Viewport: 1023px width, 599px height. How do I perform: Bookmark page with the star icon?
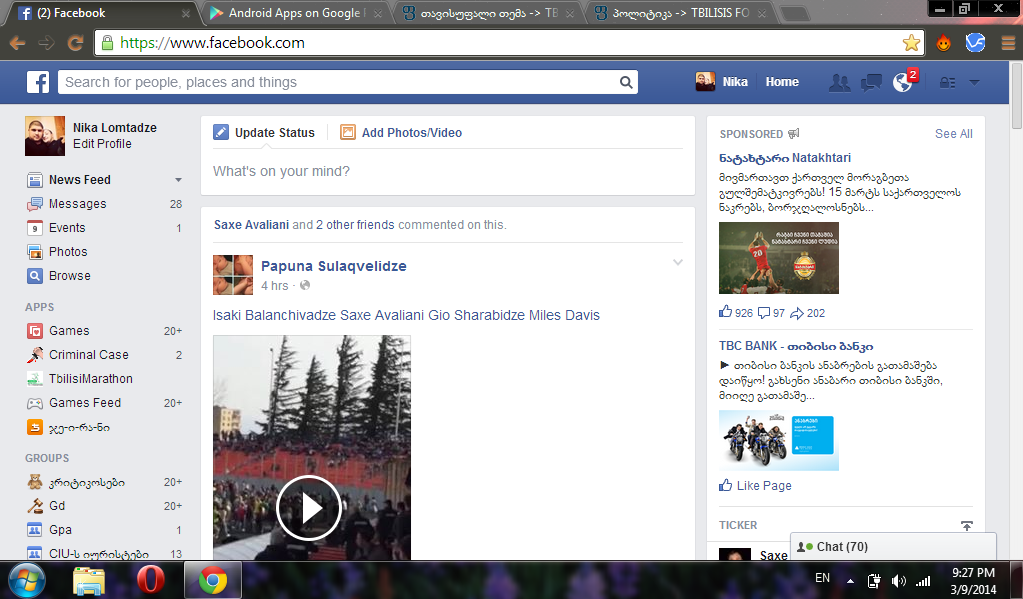pyautogui.click(x=911, y=43)
